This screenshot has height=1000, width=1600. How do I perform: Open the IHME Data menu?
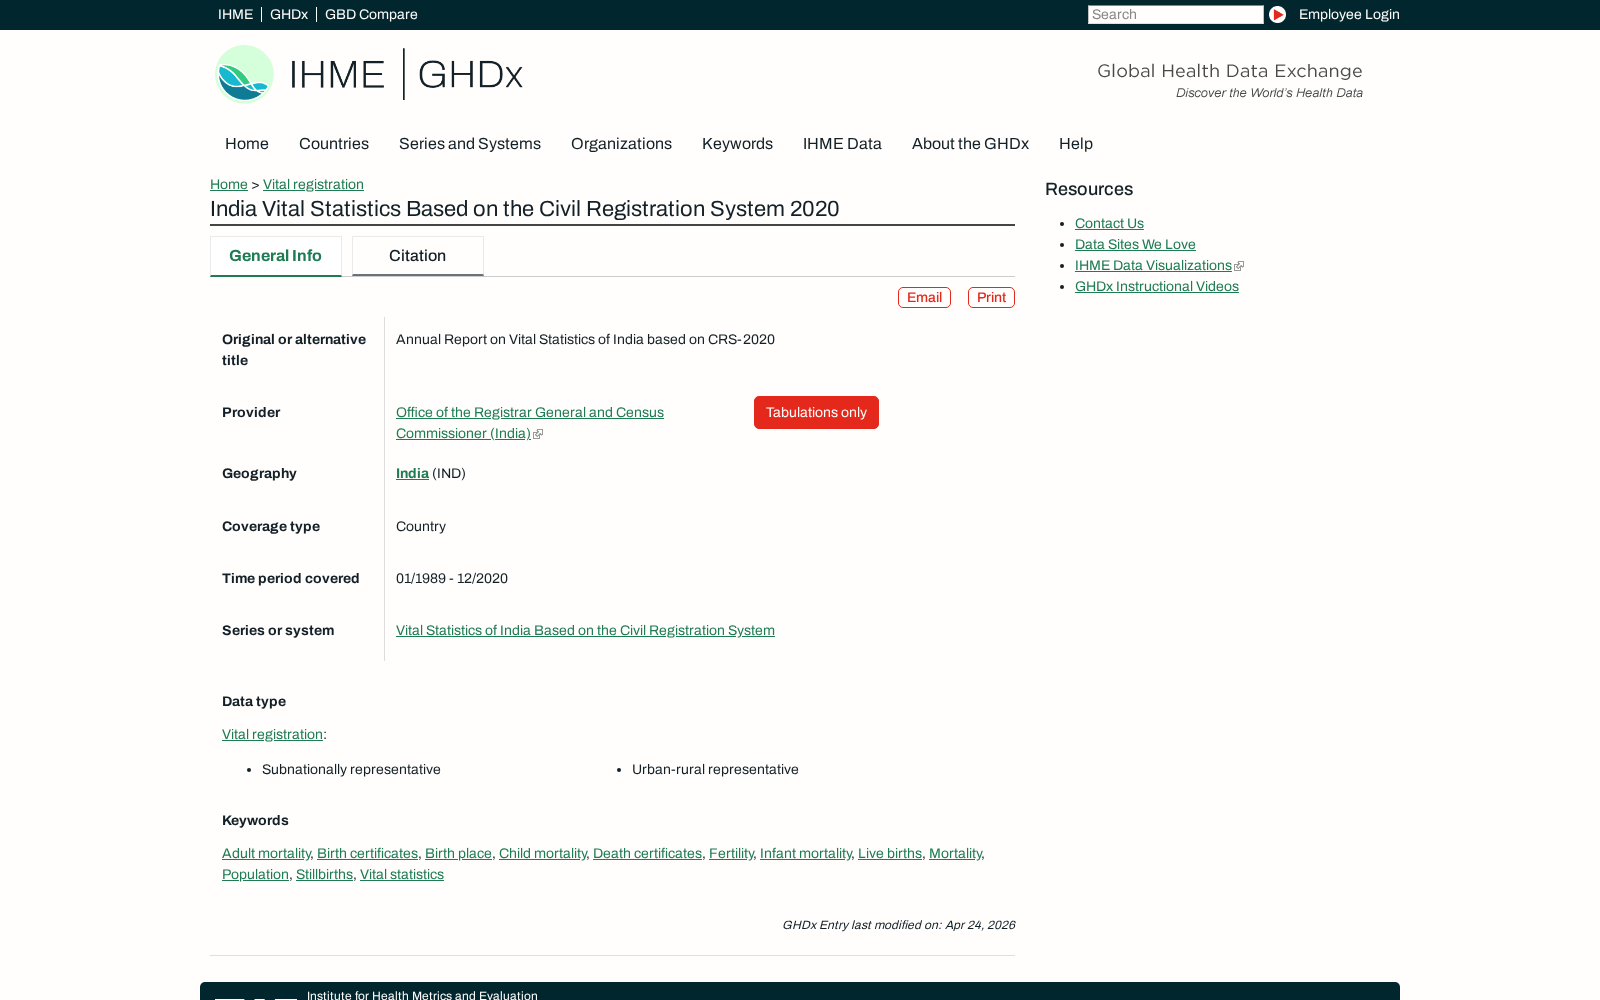point(842,143)
